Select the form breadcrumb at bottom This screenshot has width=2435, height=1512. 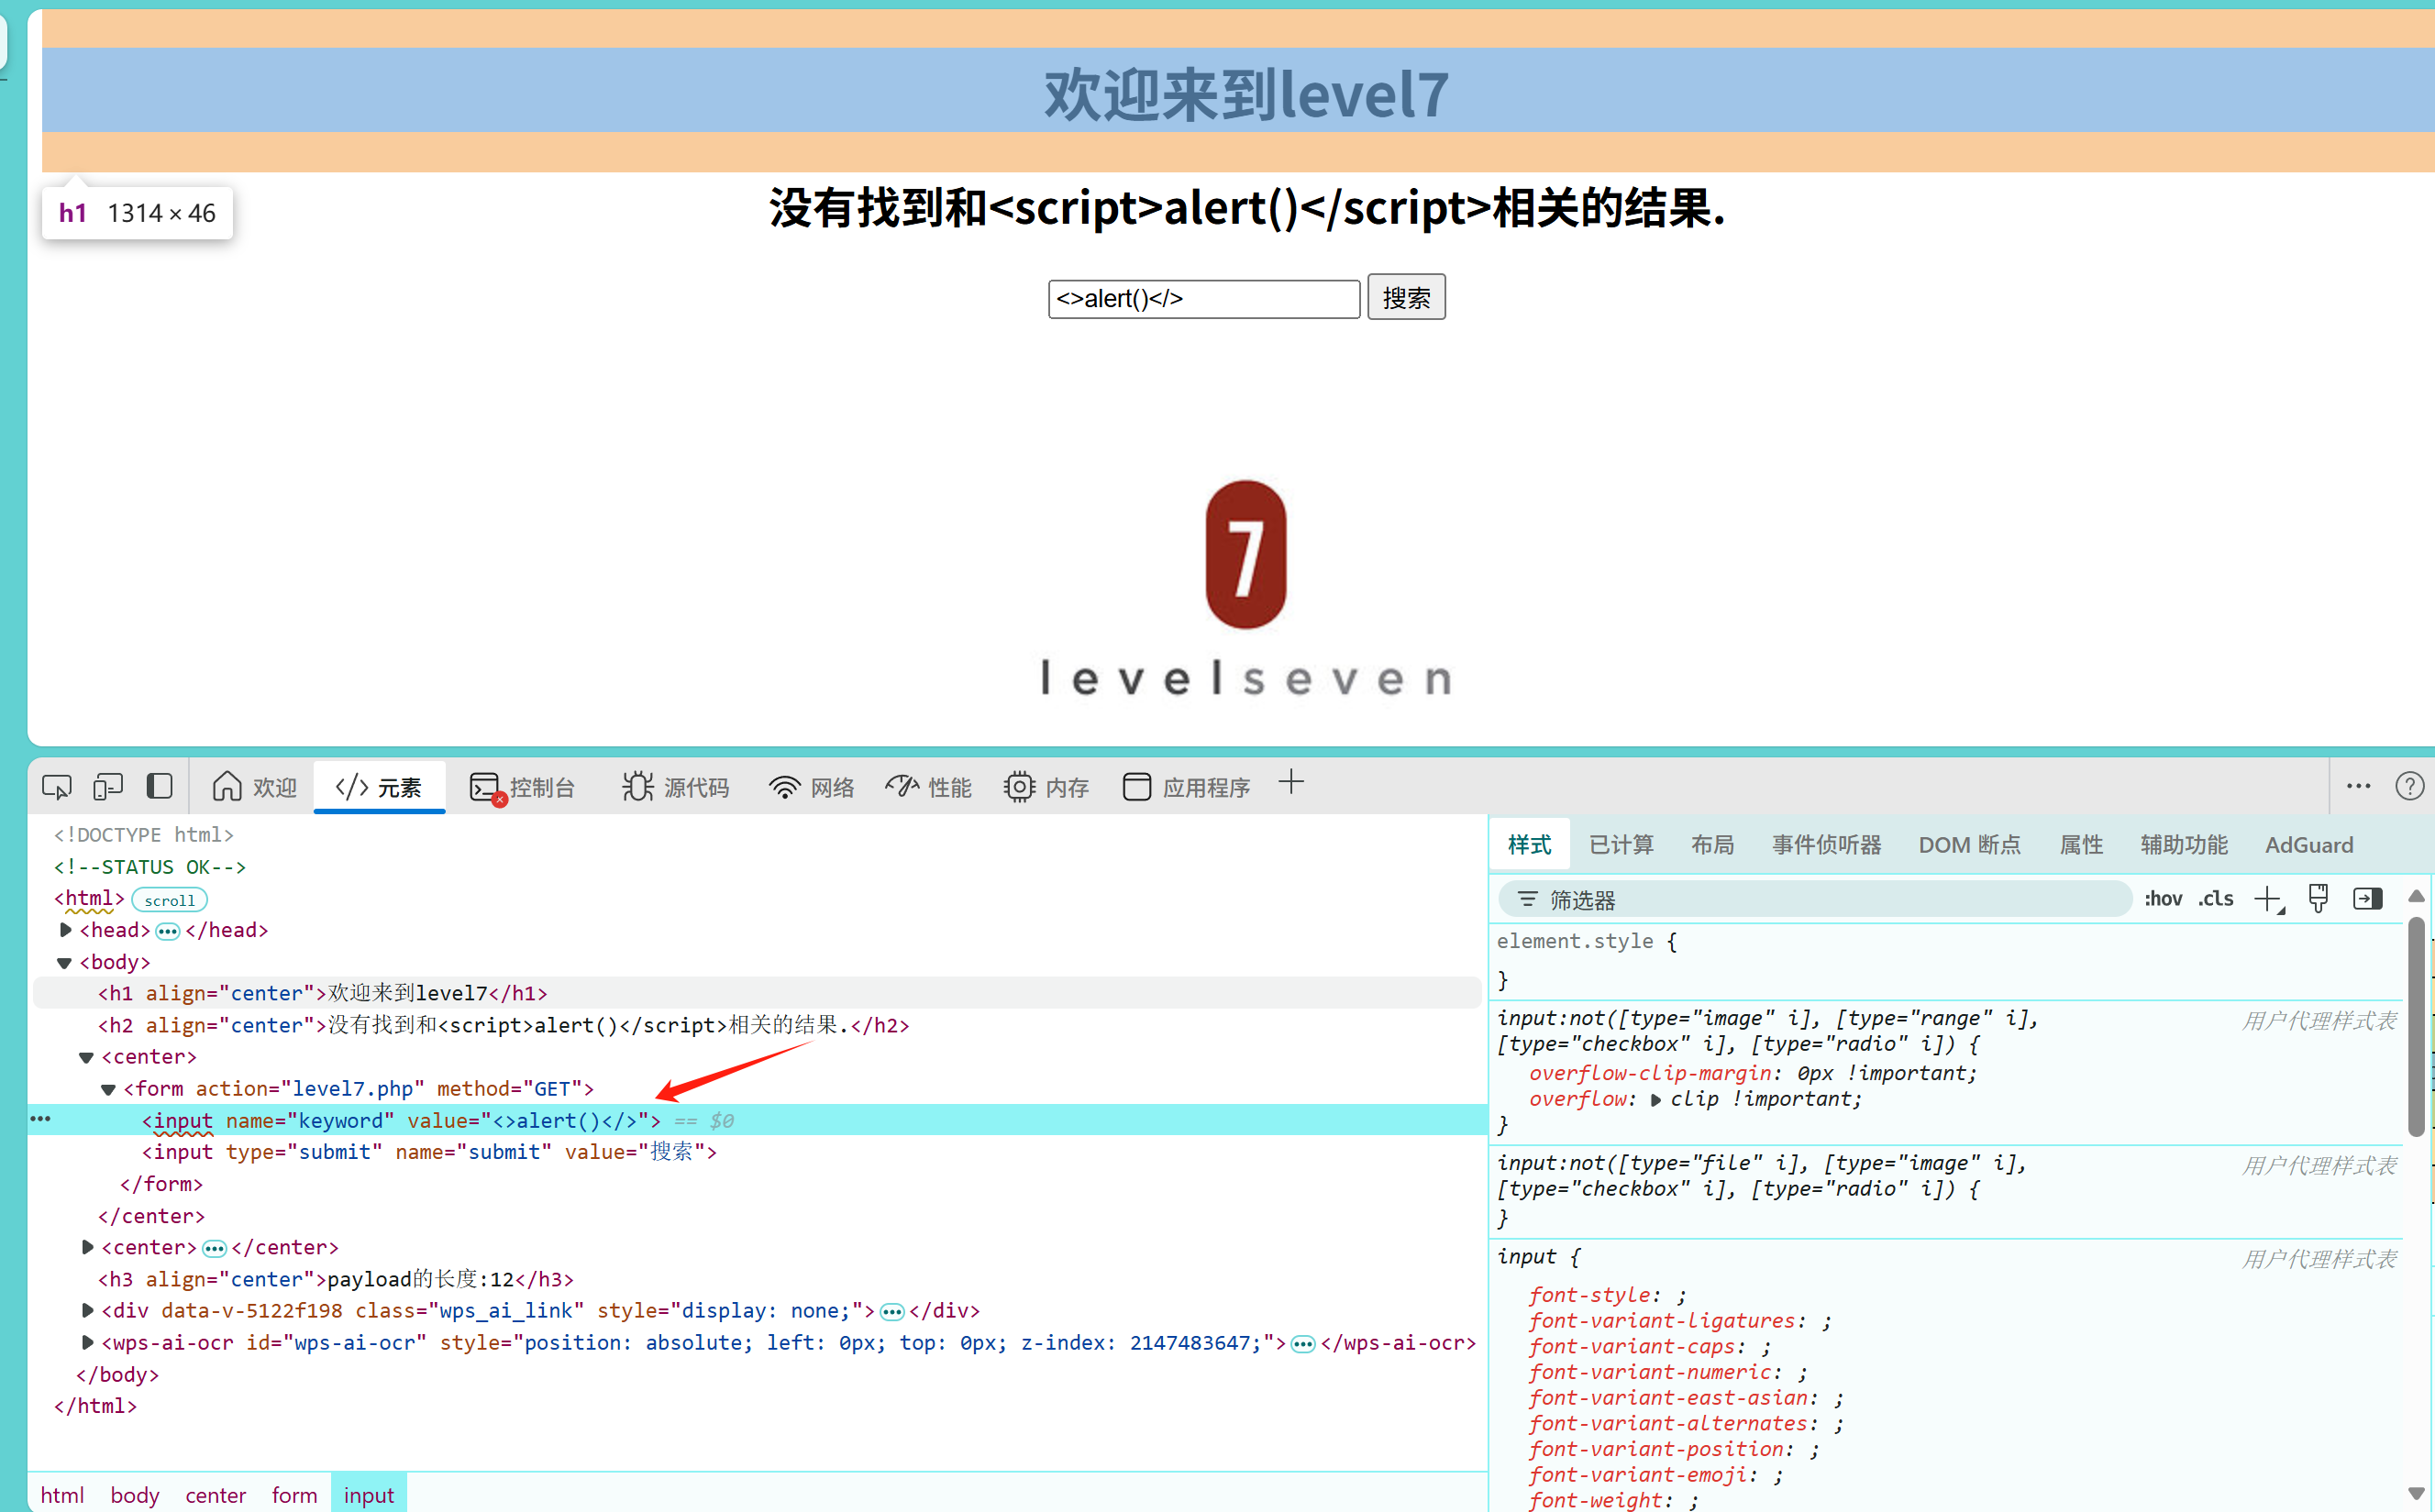(294, 1495)
